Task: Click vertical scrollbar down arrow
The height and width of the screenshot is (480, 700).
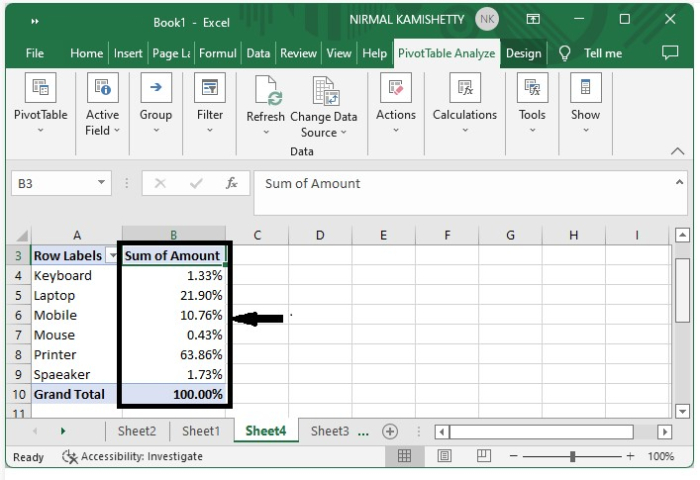Action: pos(682,411)
